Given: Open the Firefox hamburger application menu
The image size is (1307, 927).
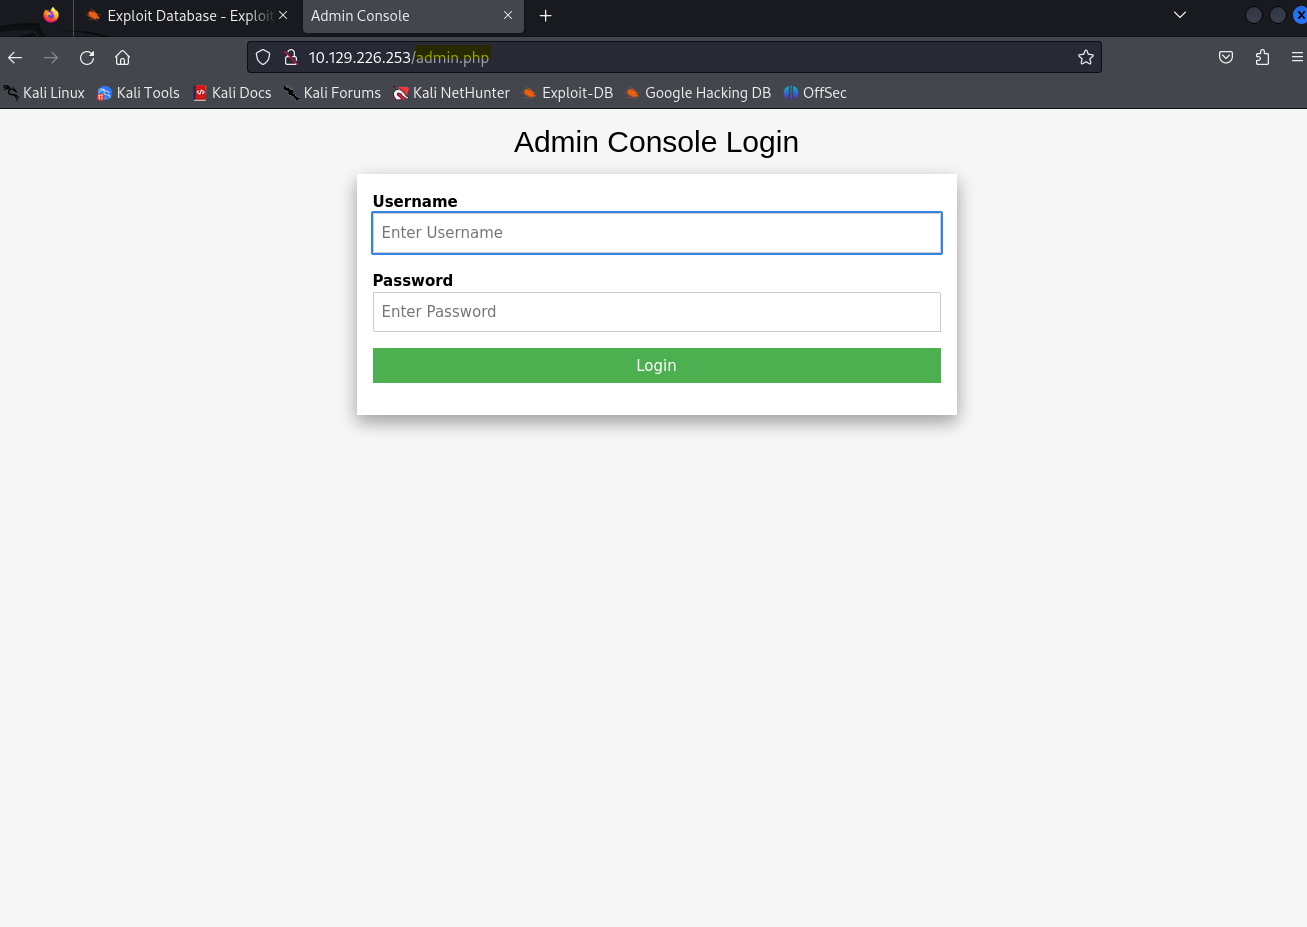Looking at the screenshot, I should 1297,57.
